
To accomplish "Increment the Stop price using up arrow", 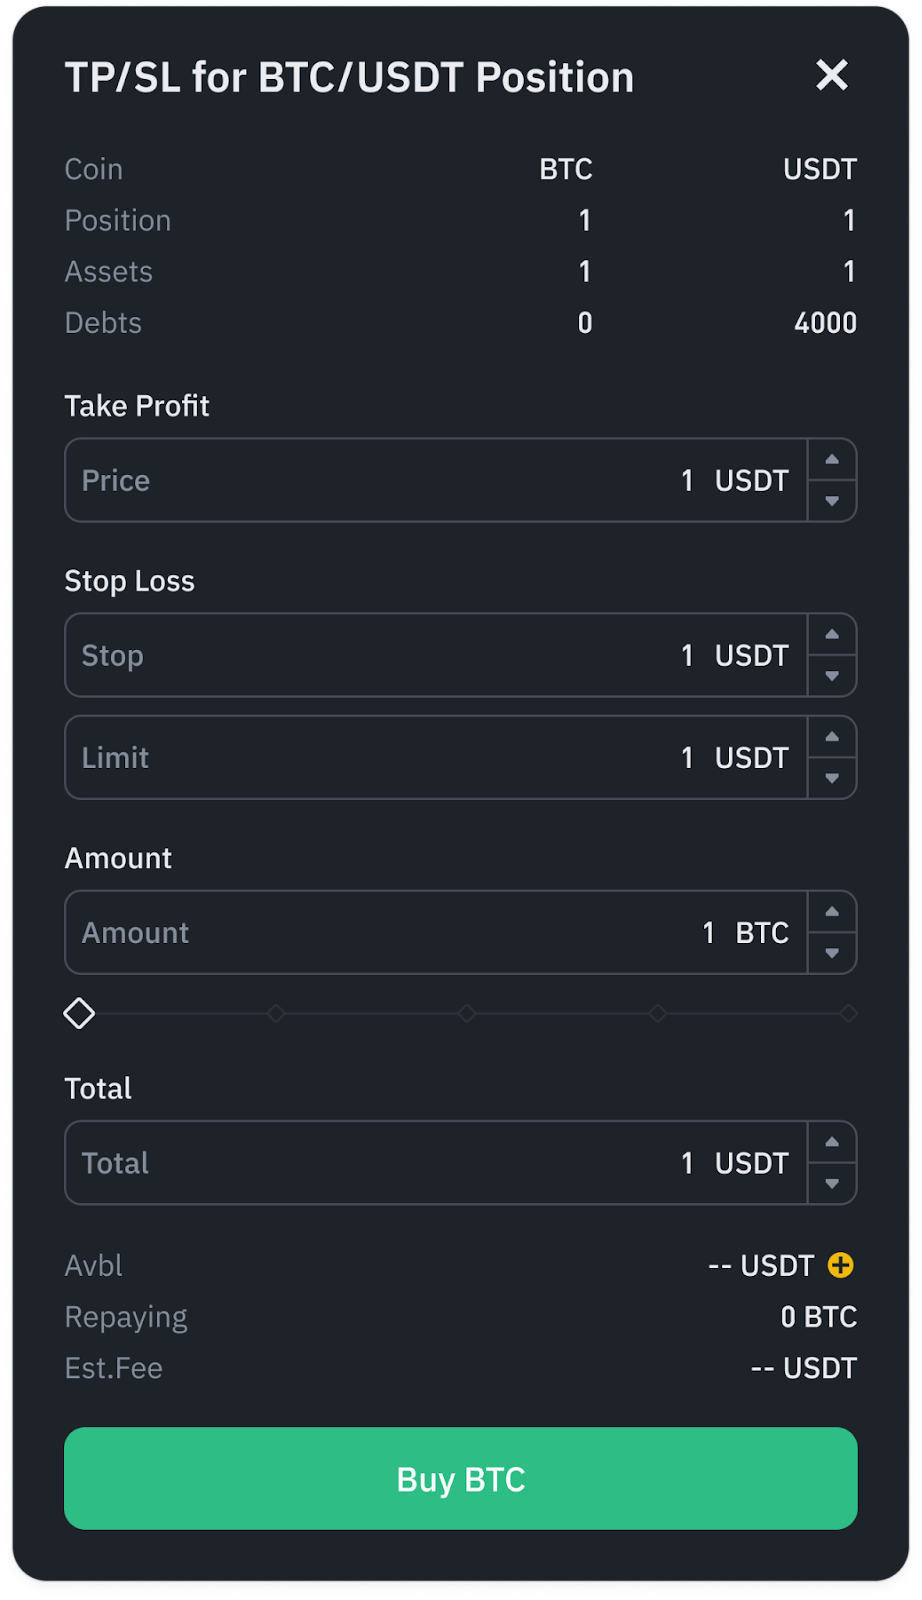I will coord(832,635).
